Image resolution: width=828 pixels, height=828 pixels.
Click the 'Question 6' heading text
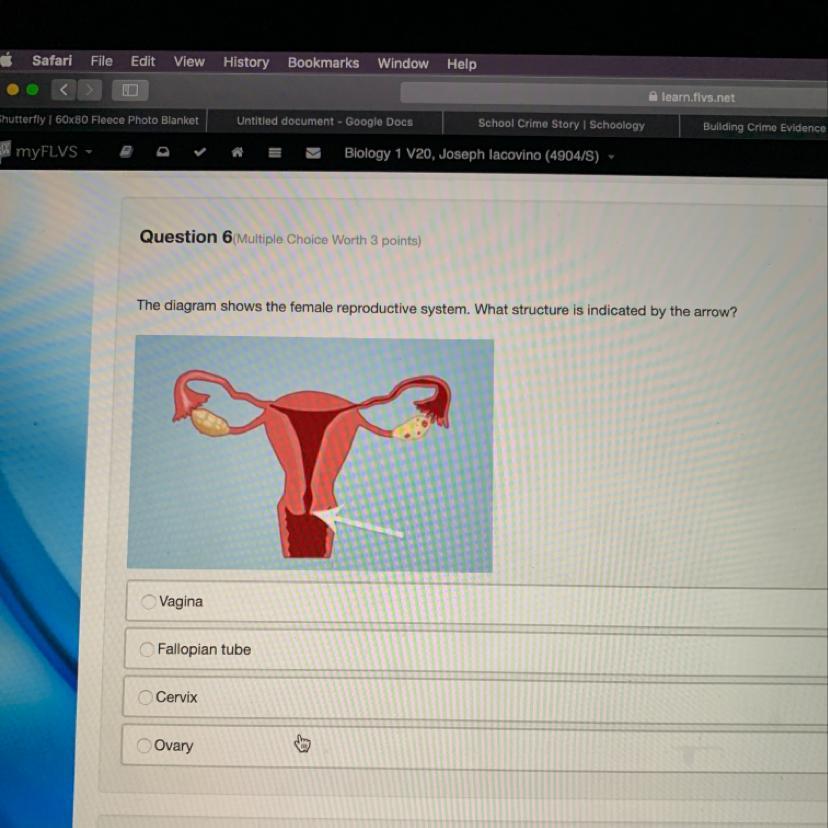(x=186, y=237)
